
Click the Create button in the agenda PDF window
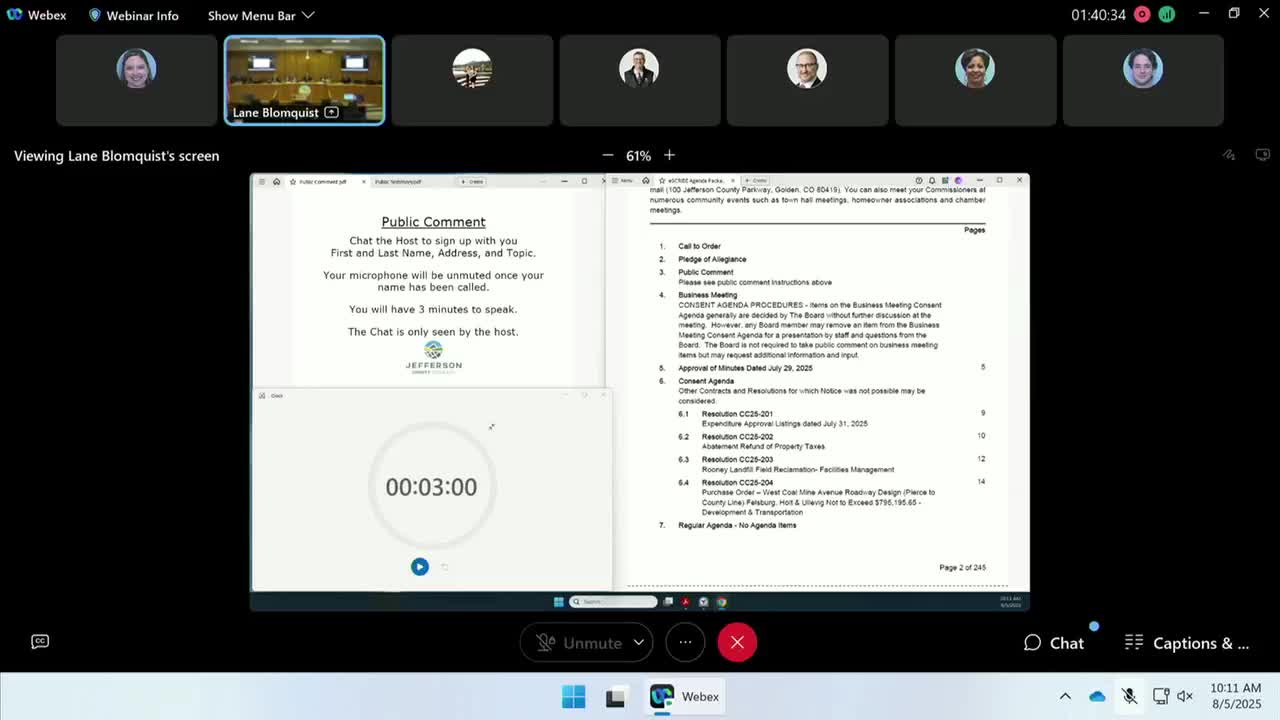[x=757, y=181]
